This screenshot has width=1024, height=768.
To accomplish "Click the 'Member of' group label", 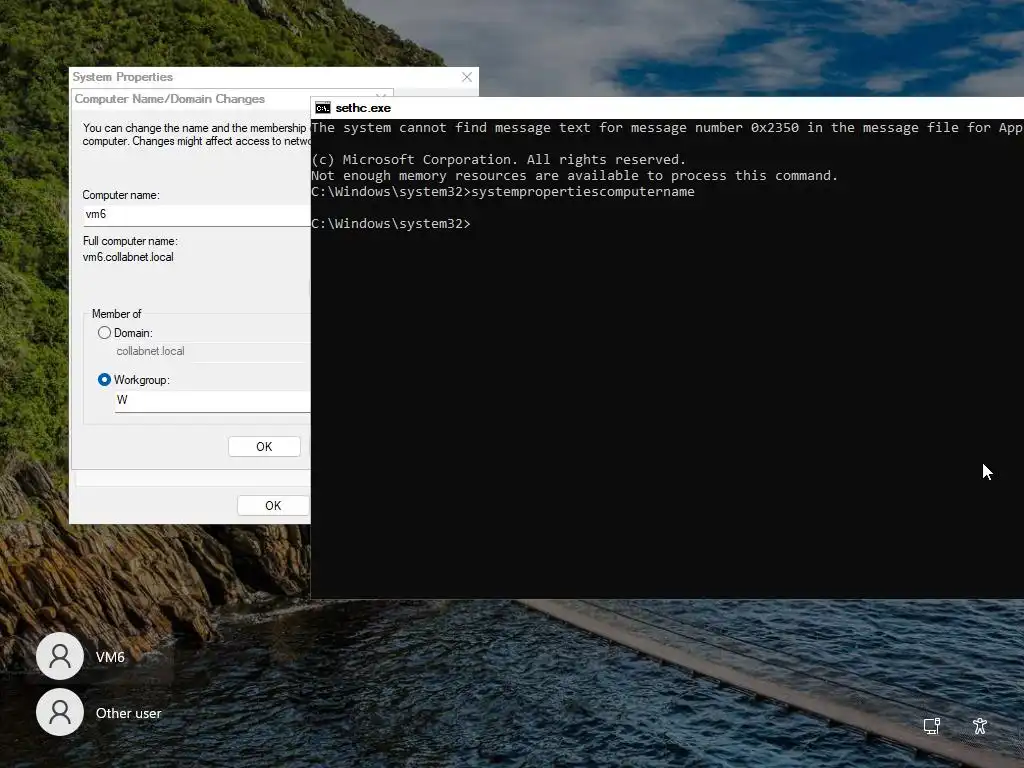I will (x=116, y=313).
